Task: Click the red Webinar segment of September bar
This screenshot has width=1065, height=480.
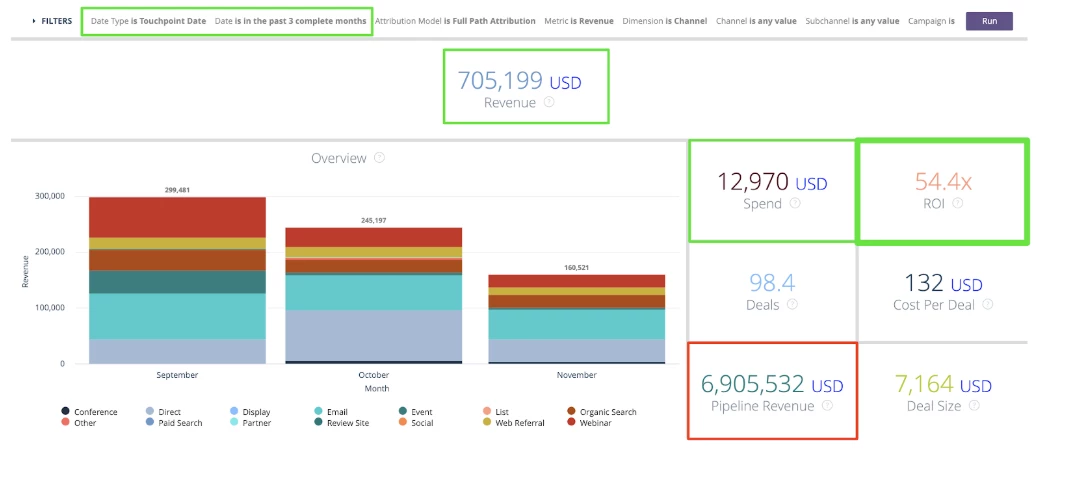Action: point(177,217)
